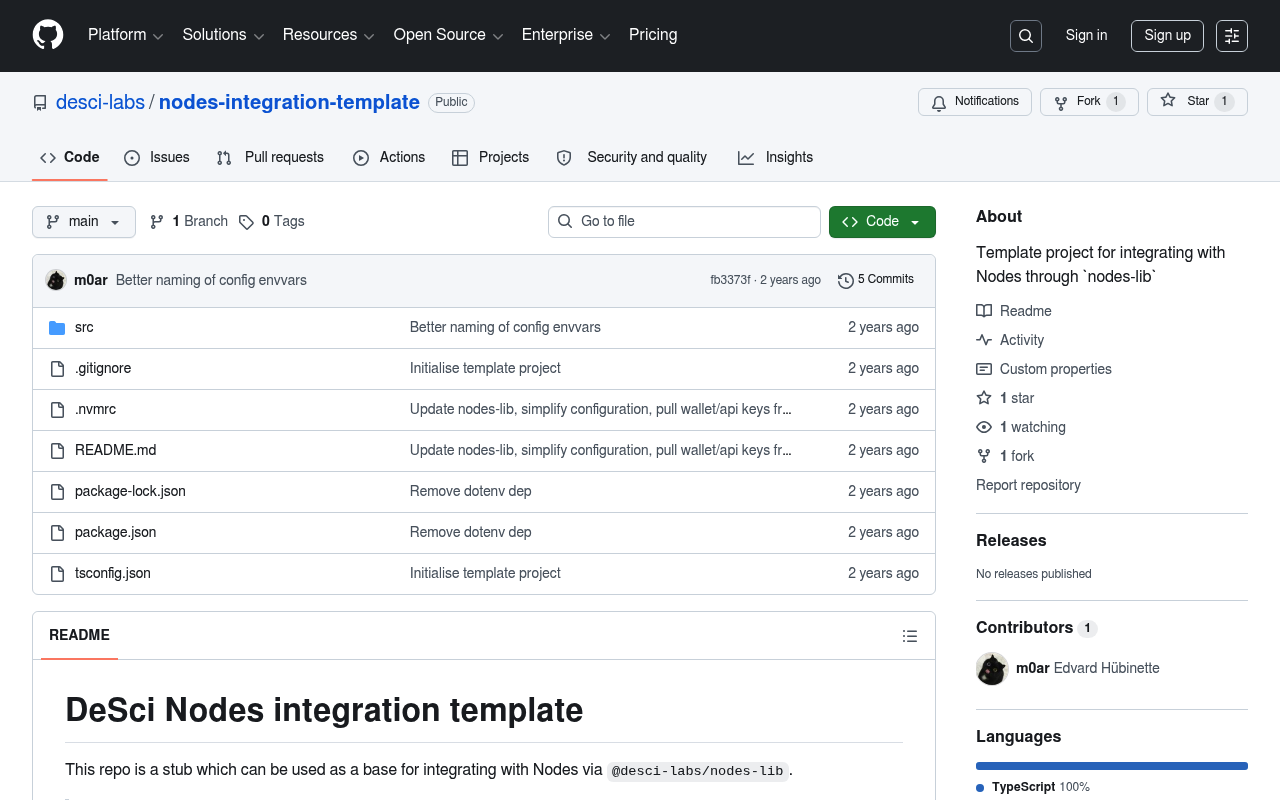Open the src folder name
The width and height of the screenshot is (1280, 800).
point(84,328)
